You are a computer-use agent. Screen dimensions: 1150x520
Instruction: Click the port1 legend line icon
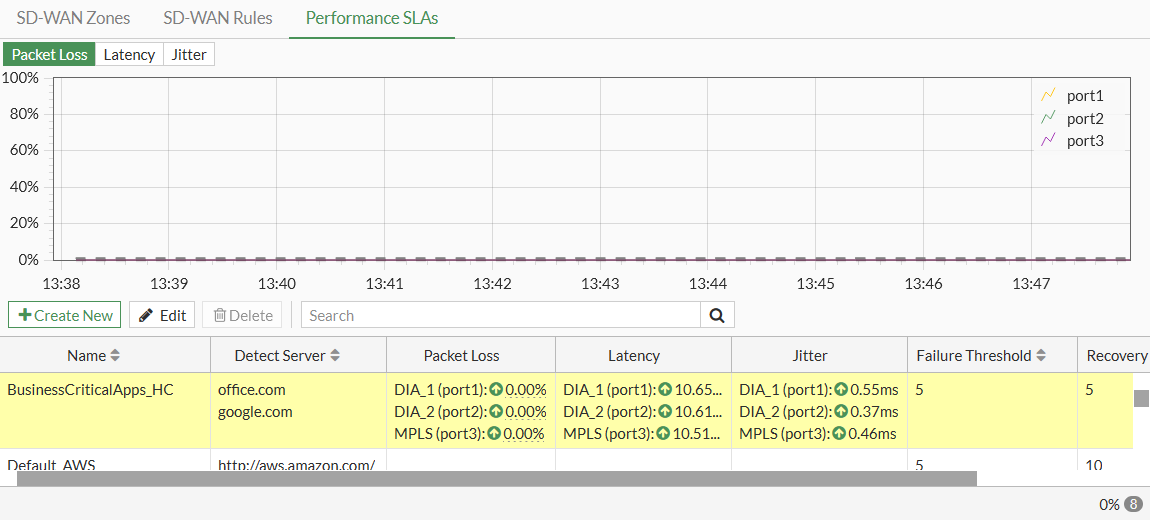point(1048,96)
